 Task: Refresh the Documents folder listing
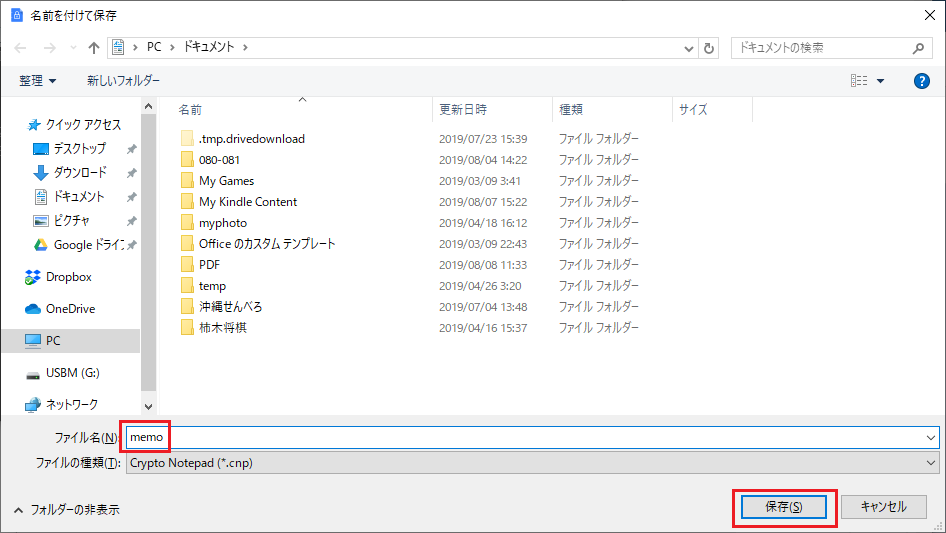click(709, 48)
